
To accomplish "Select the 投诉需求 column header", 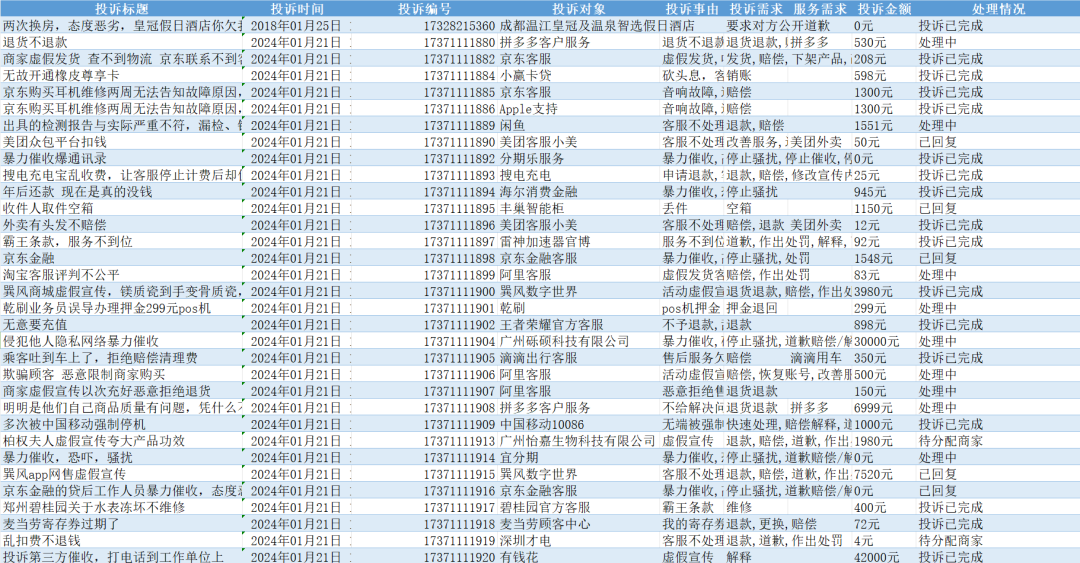I will 756,9.
